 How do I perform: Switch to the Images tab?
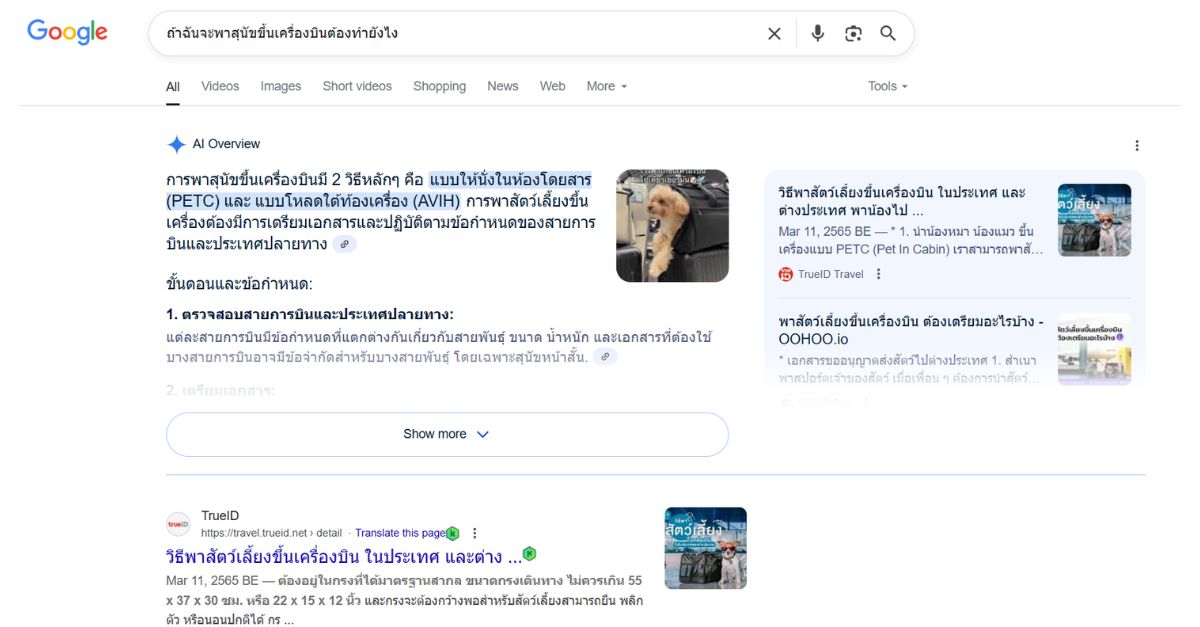pos(281,86)
